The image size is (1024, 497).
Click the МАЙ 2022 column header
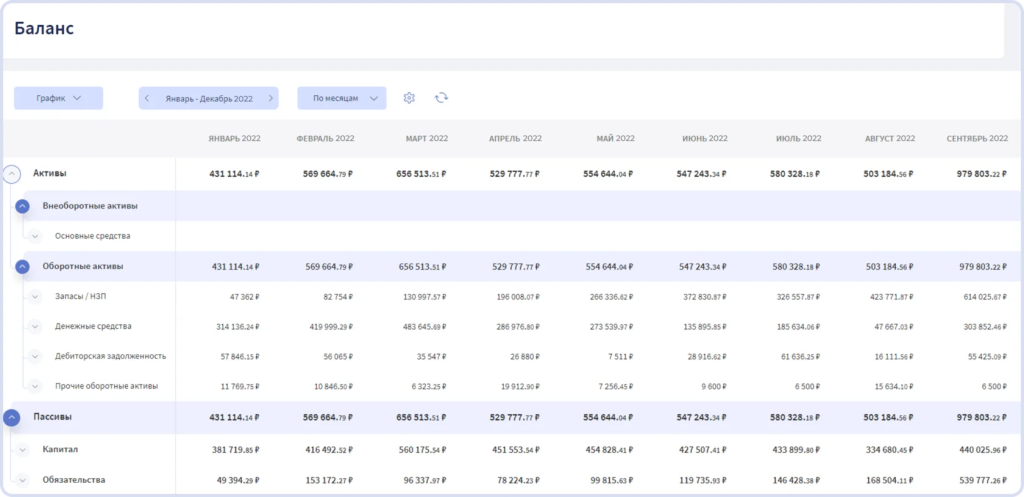(615, 138)
